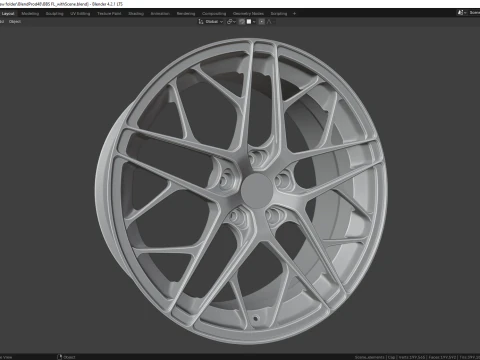The height and width of the screenshot is (360, 480).
Task: Click the Object label in status bar
Action: [69, 357]
